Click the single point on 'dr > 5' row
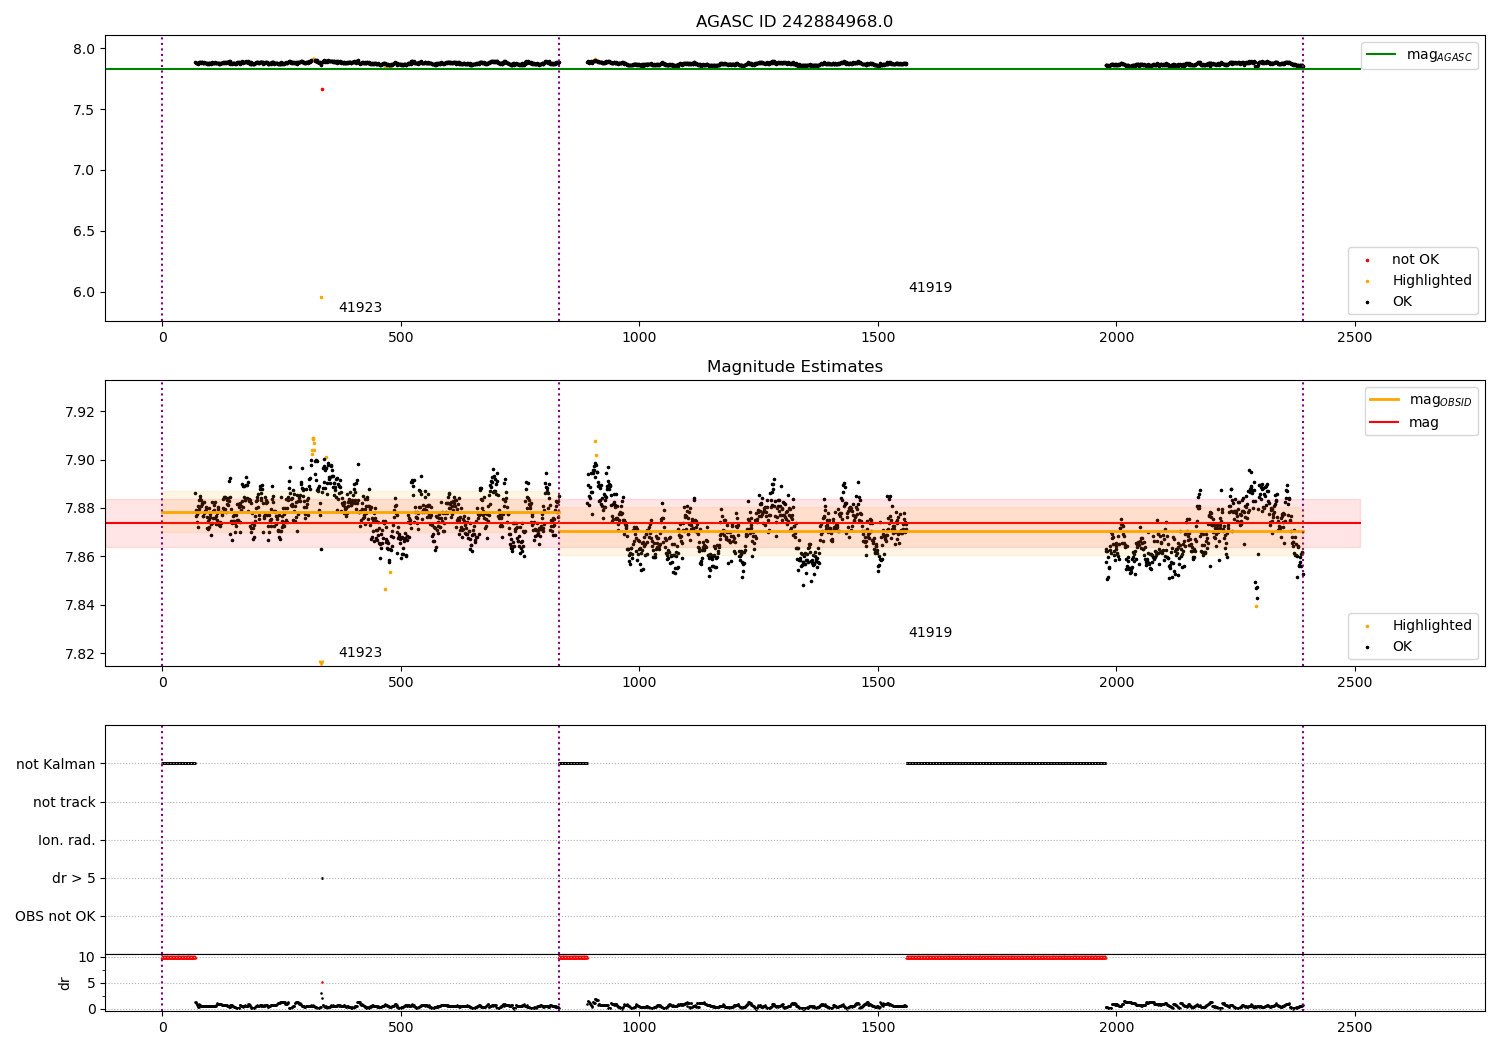1500x1050 pixels. 322,878
